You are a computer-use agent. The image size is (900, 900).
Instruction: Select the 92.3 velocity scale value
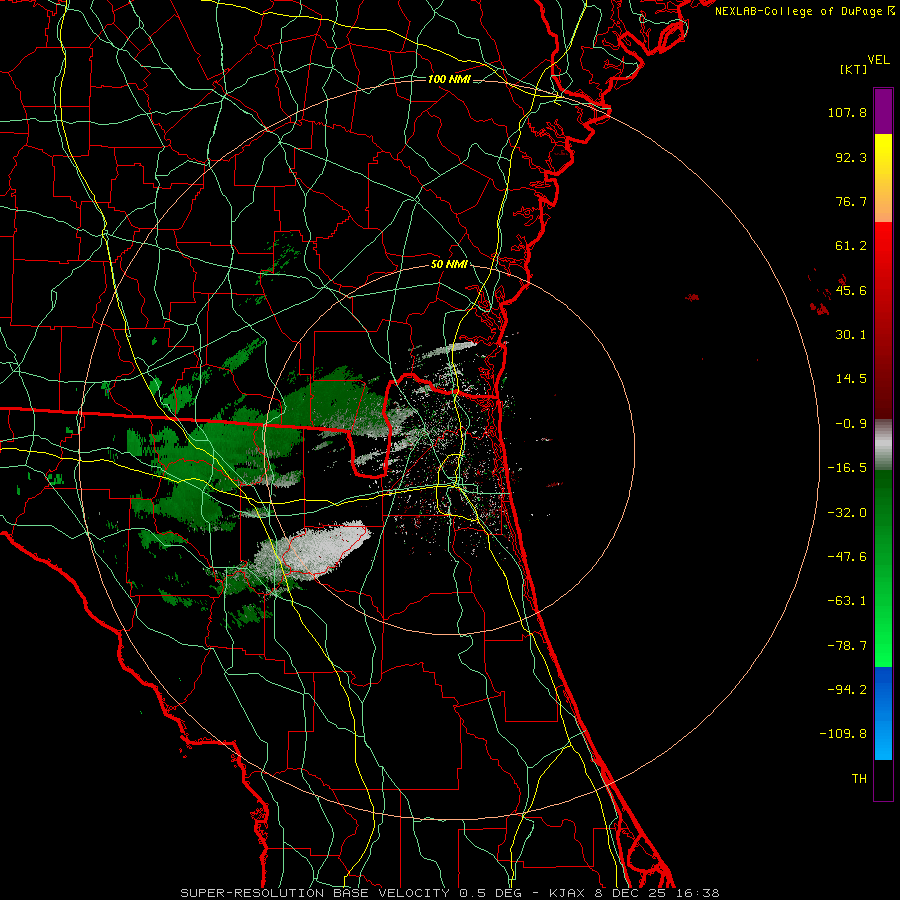(851, 157)
